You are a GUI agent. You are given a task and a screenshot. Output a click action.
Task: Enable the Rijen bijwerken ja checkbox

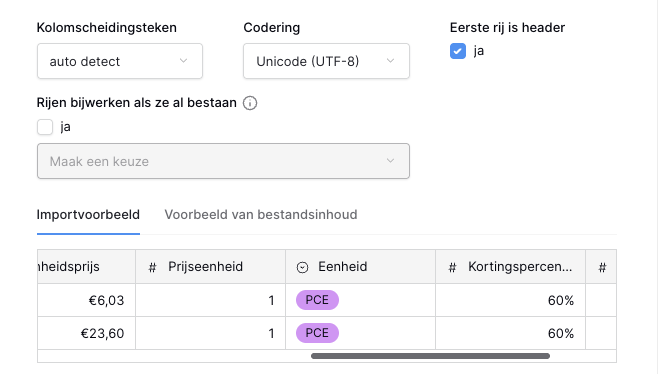pyautogui.click(x=45, y=127)
